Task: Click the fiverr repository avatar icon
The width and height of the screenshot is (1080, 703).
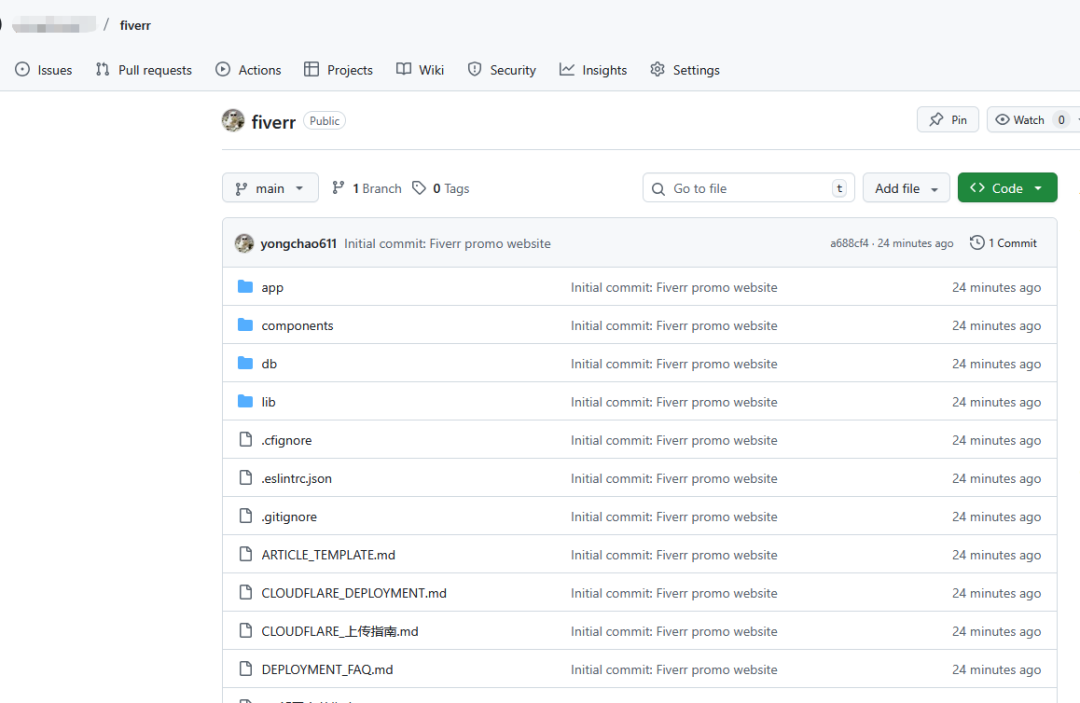Action: (233, 121)
